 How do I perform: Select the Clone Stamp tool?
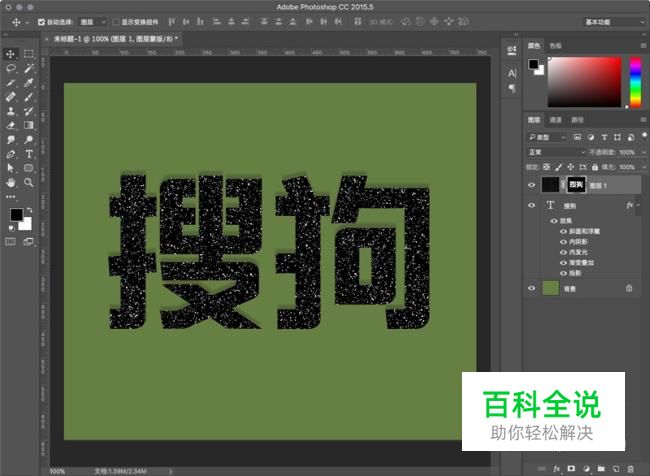pos(10,111)
